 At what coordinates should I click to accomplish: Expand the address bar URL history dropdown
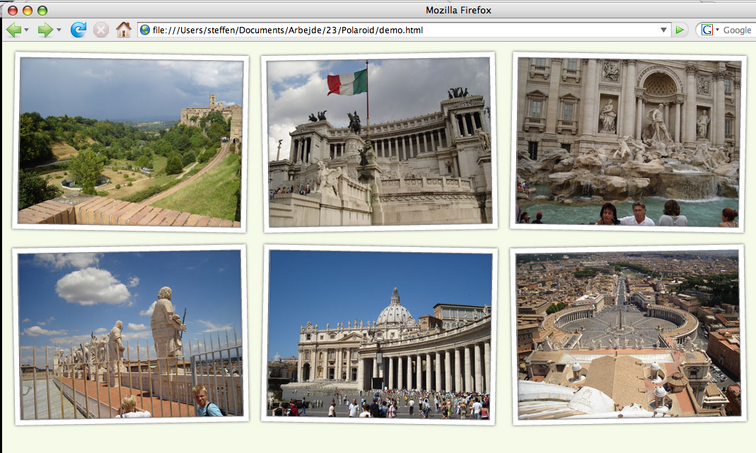point(664,30)
